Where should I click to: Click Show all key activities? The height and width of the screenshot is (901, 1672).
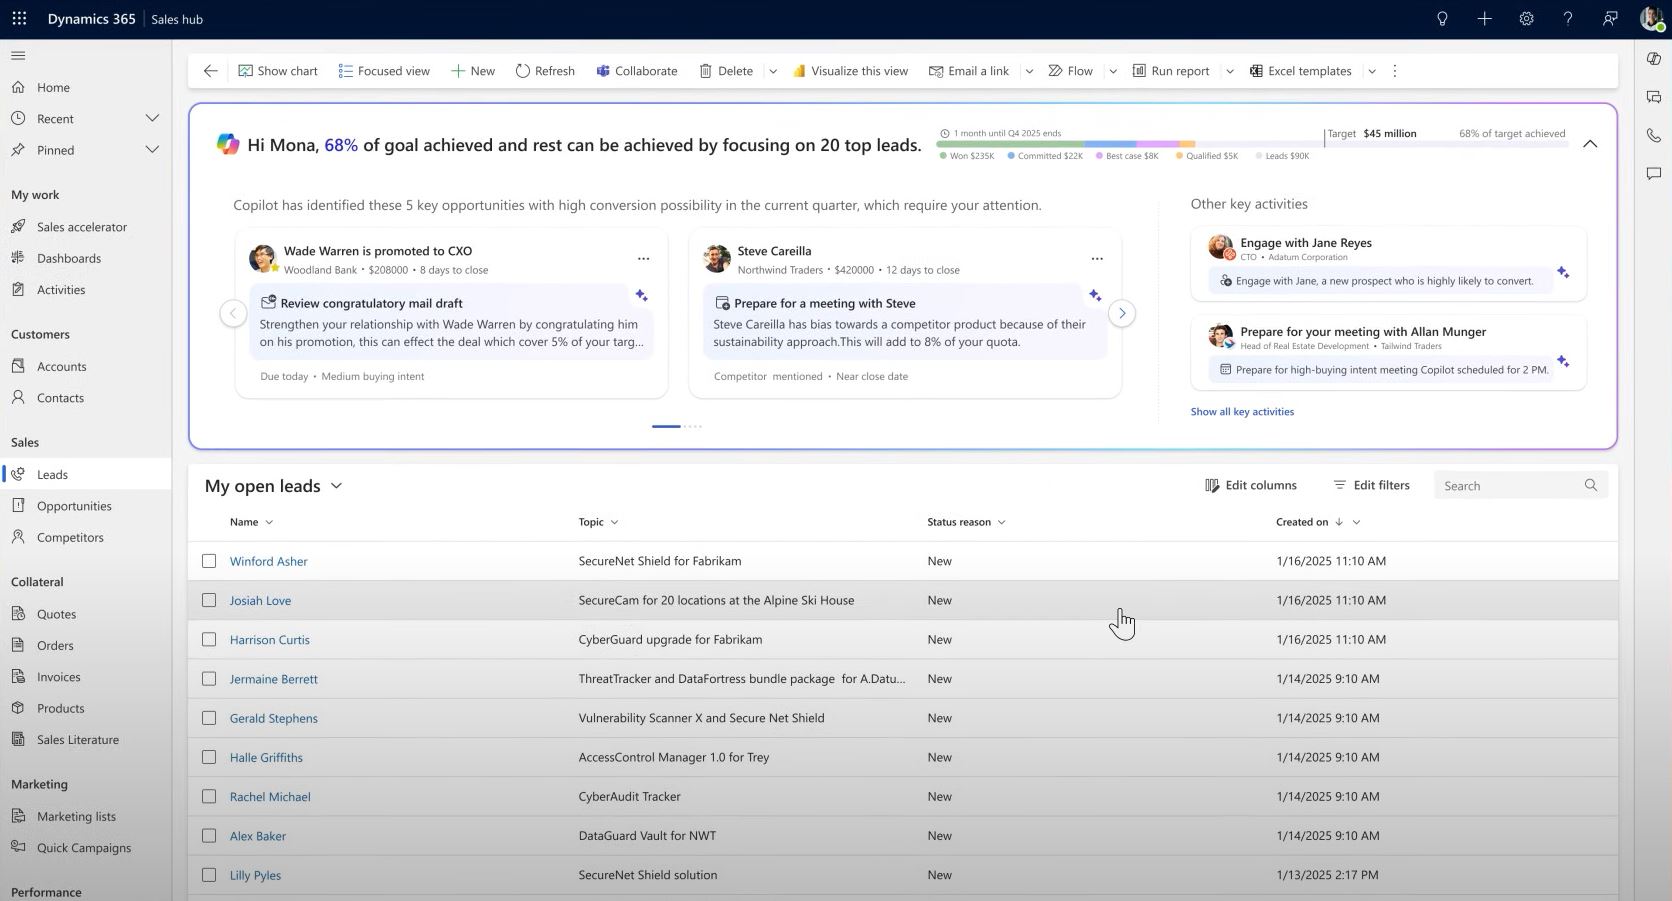[1242, 411]
